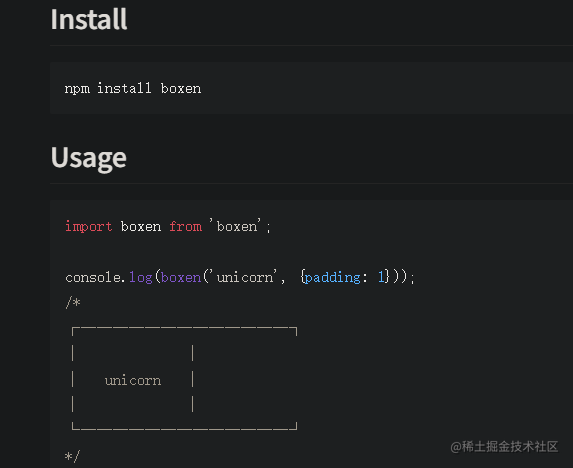Click the word console in code
This screenshot has width=573, height=468.
pyautogui.click(x=93, y=277)
